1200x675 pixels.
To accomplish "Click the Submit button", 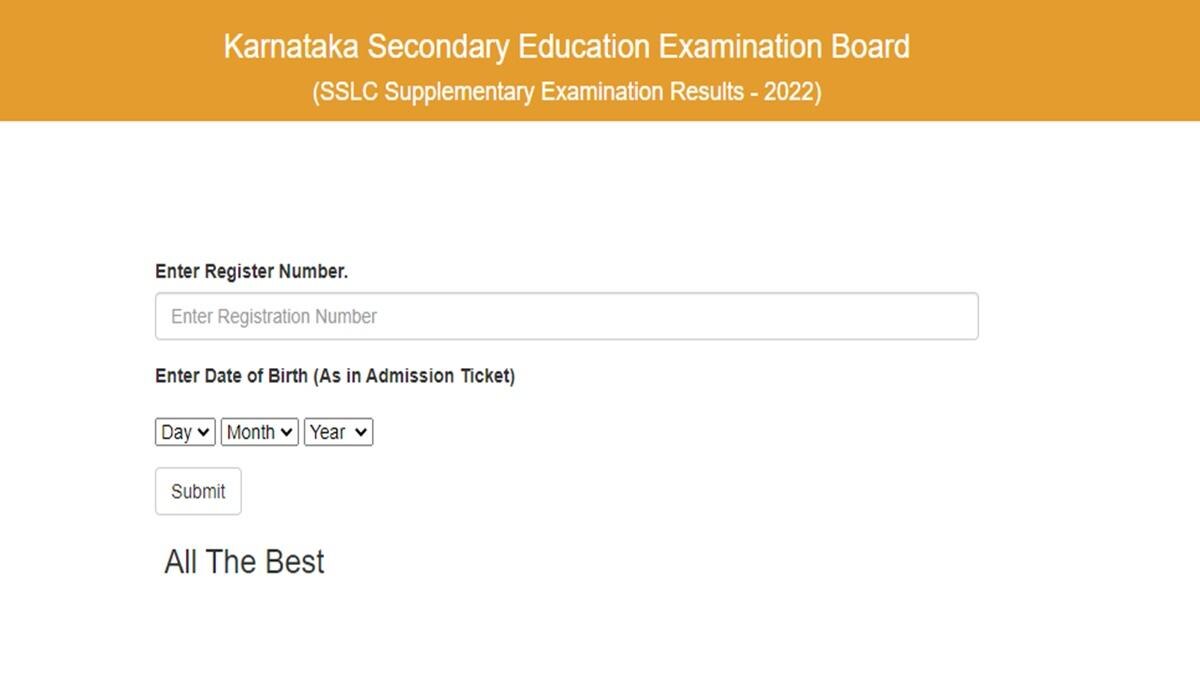I will pos(197,491).
